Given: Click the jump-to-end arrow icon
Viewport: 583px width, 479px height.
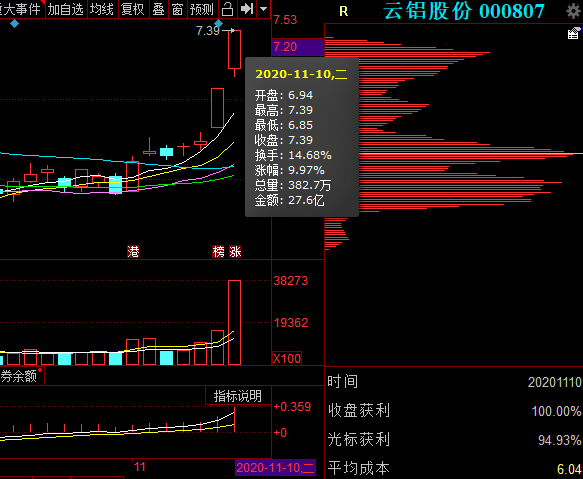Looking at the screenshot, I should pyautogui.click(x=247, y=9).
